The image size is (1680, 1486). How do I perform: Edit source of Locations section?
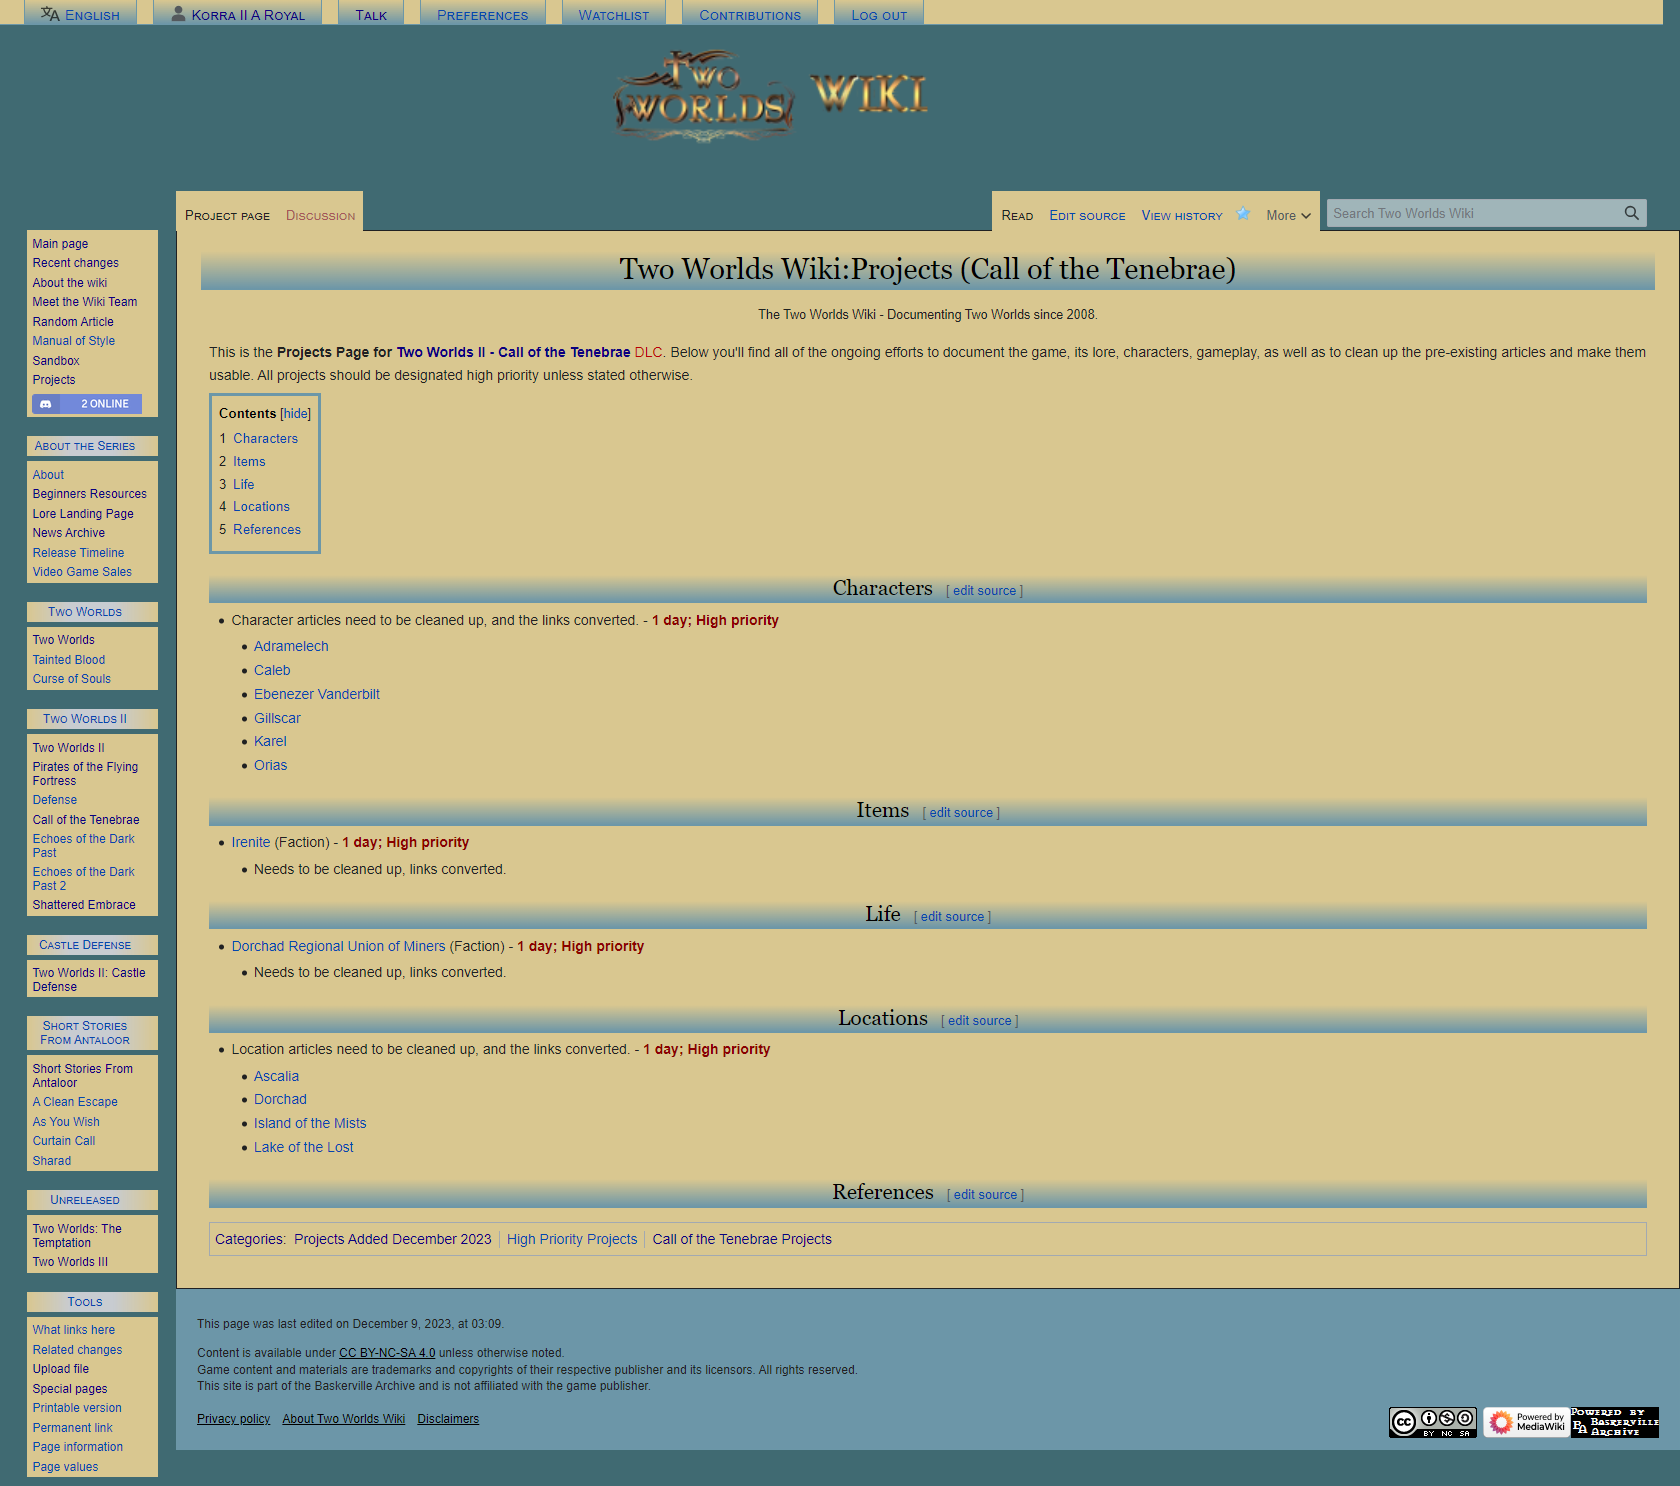click(x=979, y=1021)
